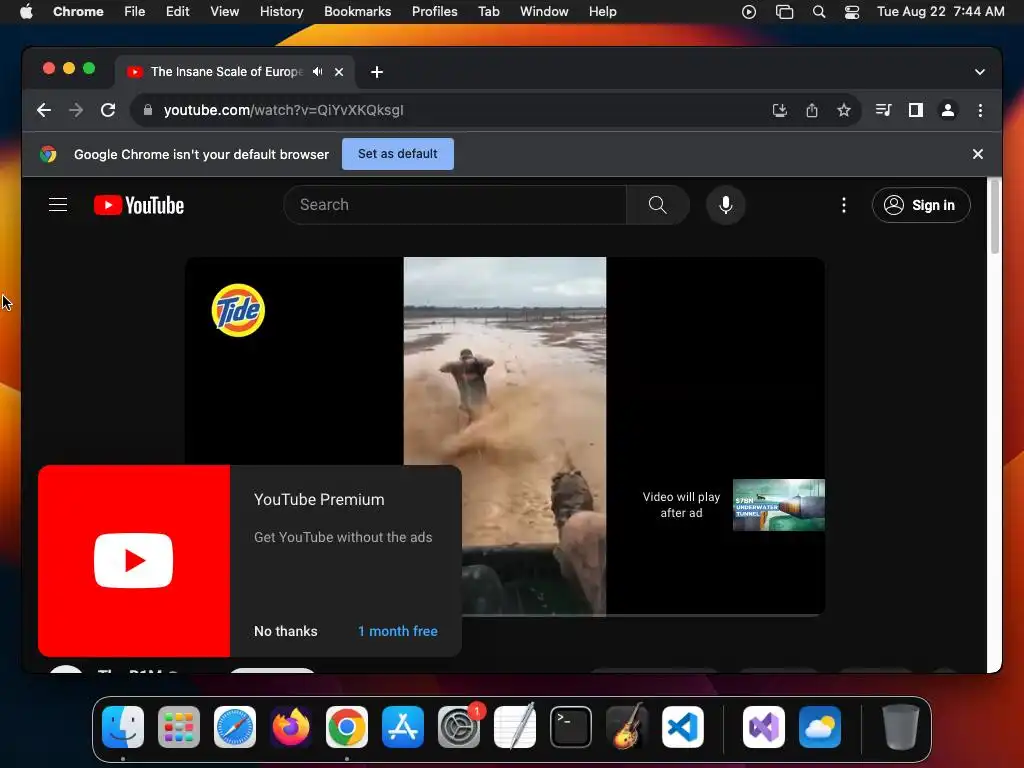Click the red YouTube Premium play logo
The width and height of the screenshot is (1024, 768).
[134, 561]
